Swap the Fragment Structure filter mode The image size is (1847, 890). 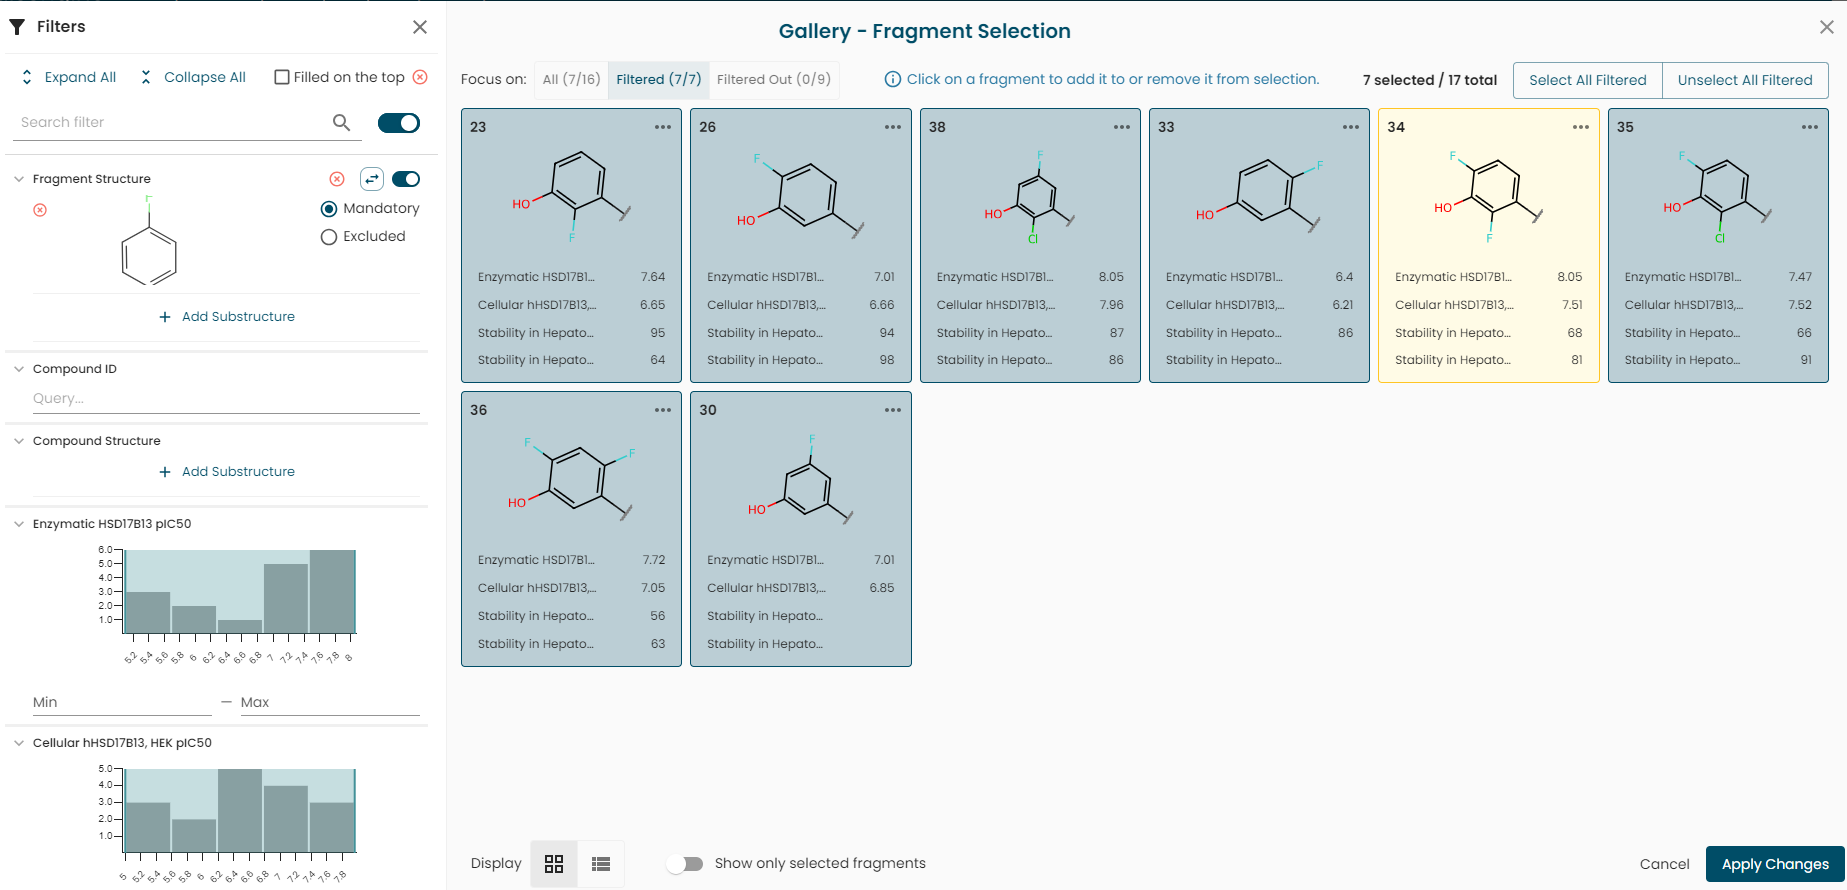372,179
